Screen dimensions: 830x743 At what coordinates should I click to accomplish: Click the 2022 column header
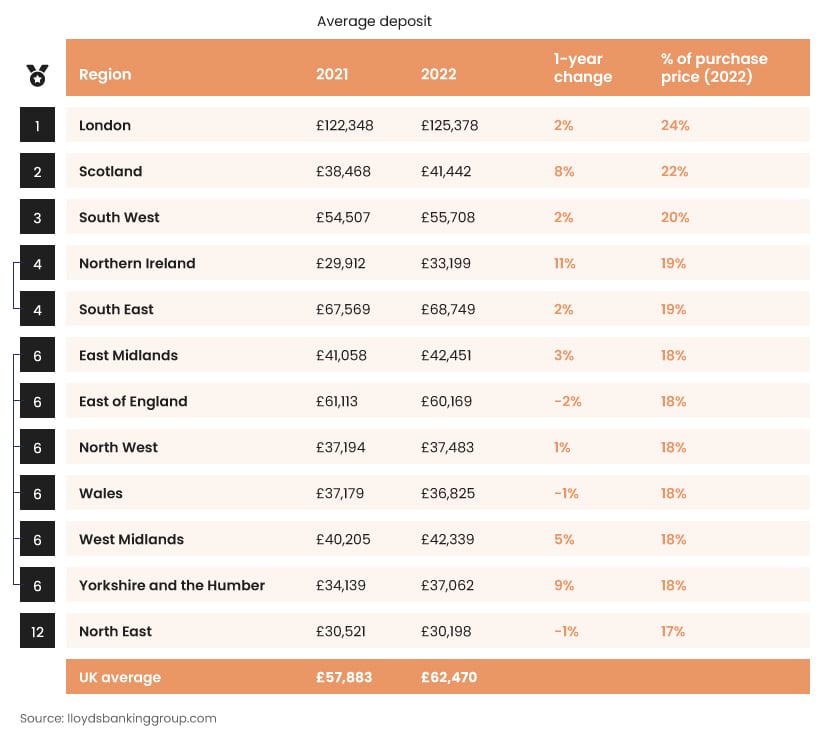pos(438,74)
